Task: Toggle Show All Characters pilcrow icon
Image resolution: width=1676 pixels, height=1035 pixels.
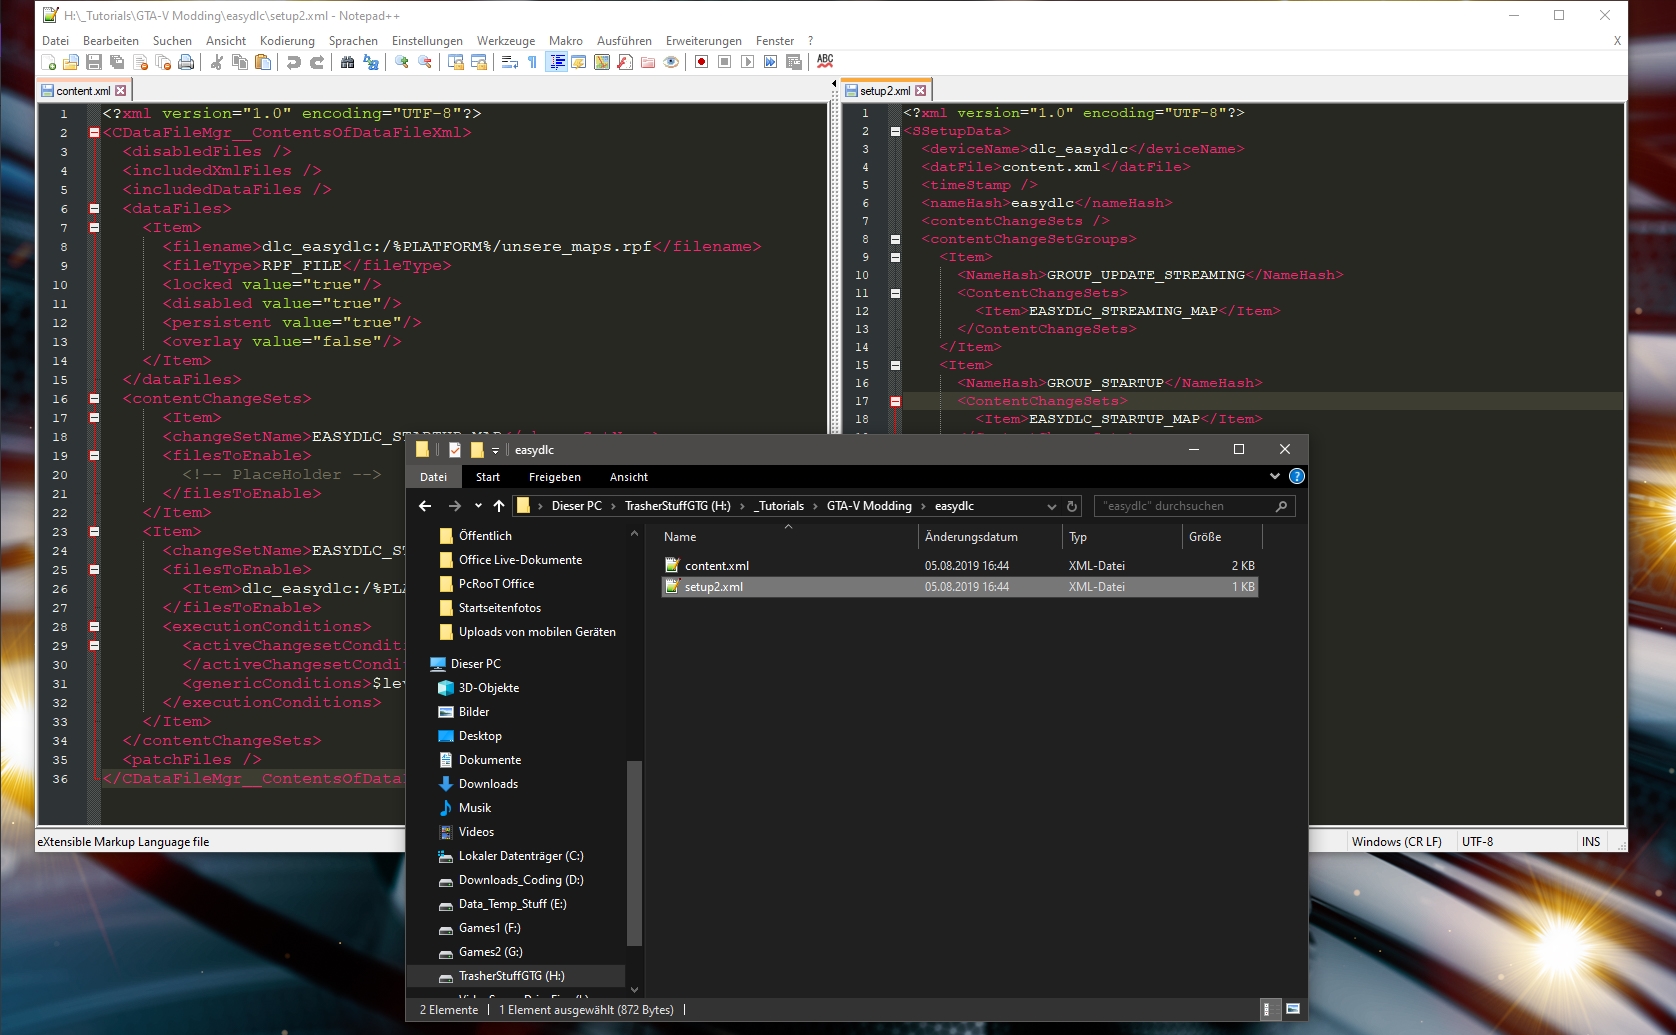Action: point(532,62)
